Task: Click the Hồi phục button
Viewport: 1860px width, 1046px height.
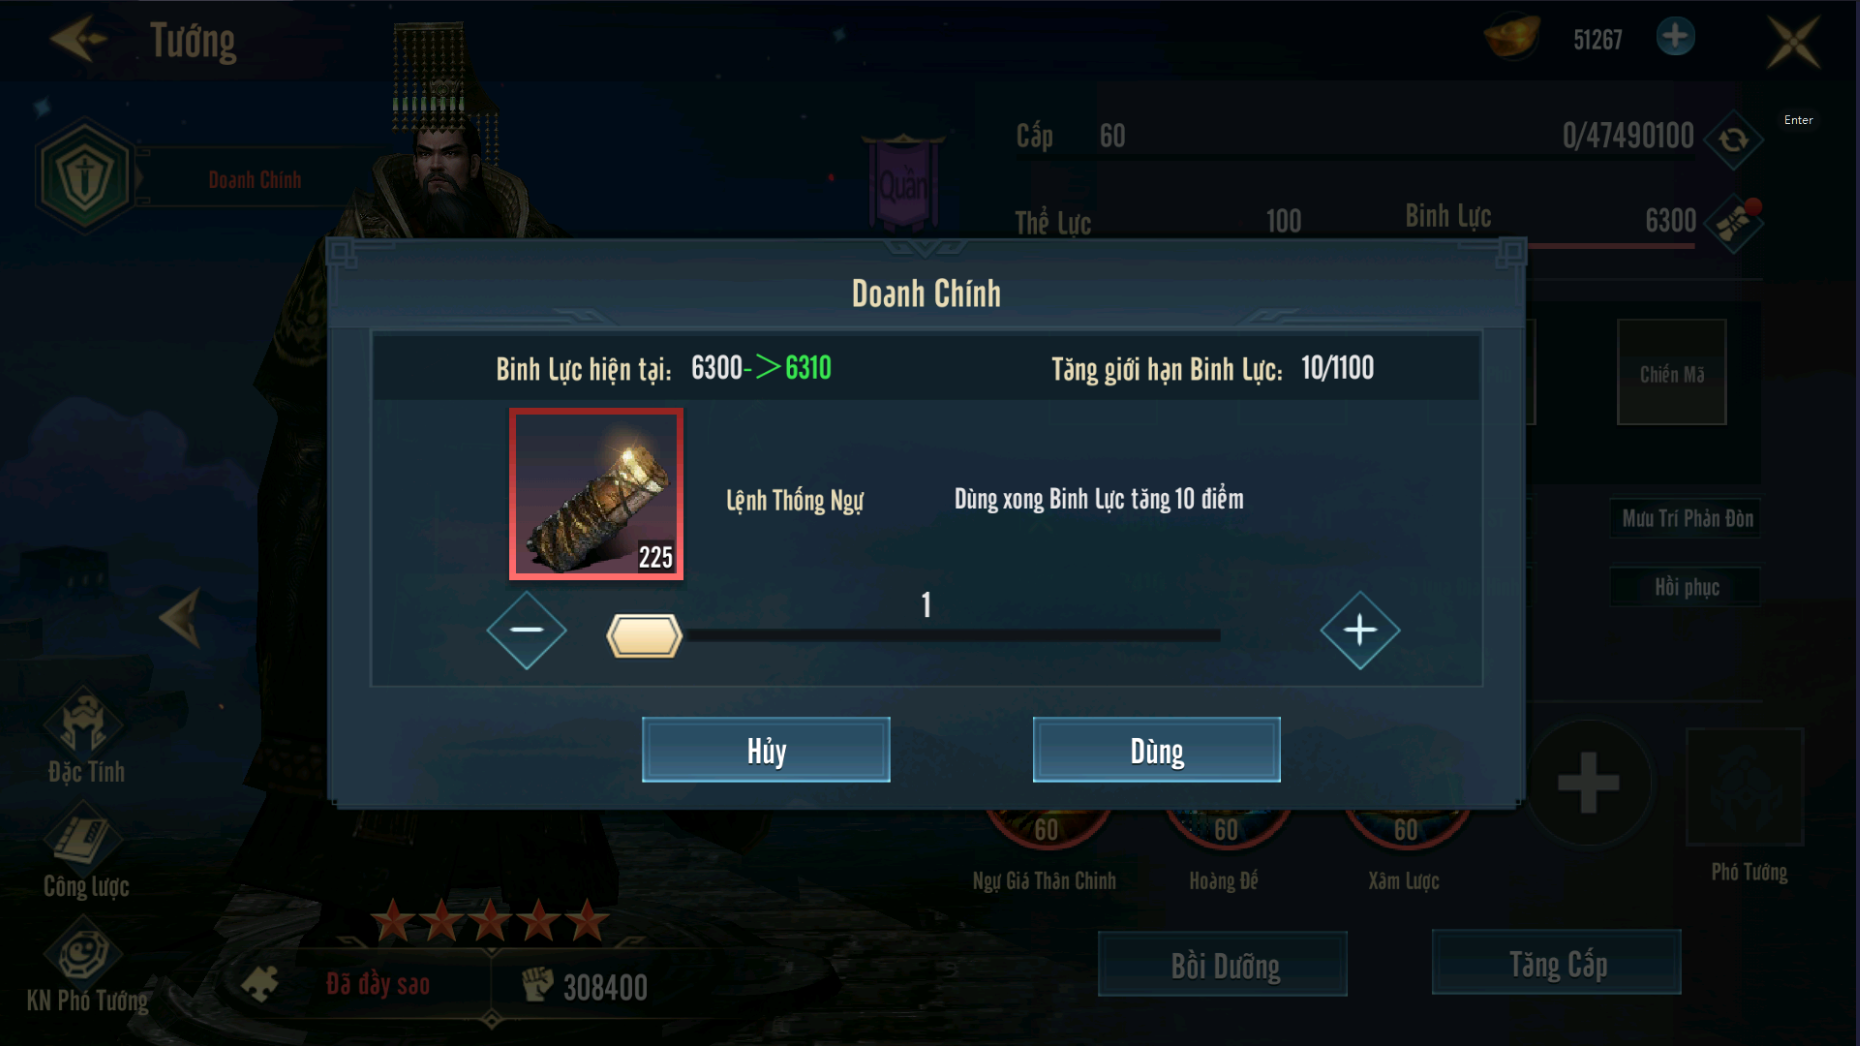Action: (1686, 587)
